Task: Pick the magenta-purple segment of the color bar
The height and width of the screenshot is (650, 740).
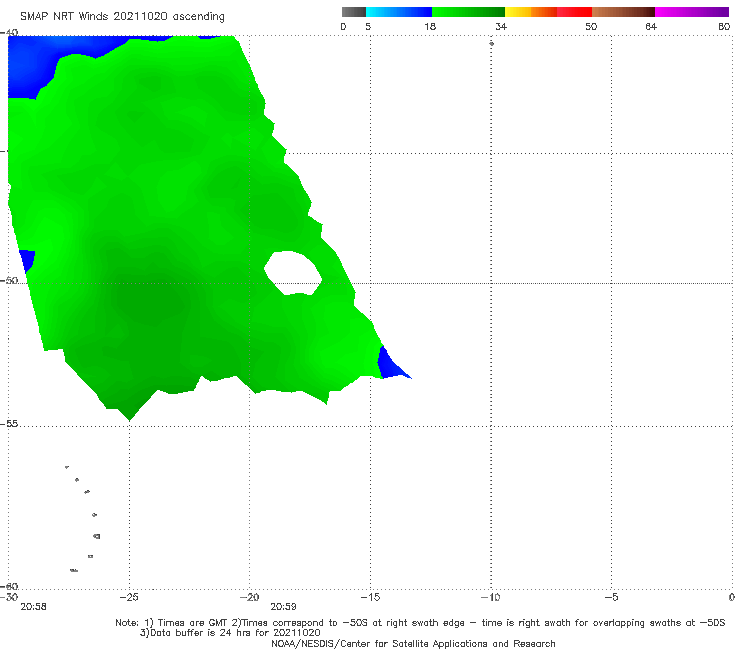Action: click(691, 12)
